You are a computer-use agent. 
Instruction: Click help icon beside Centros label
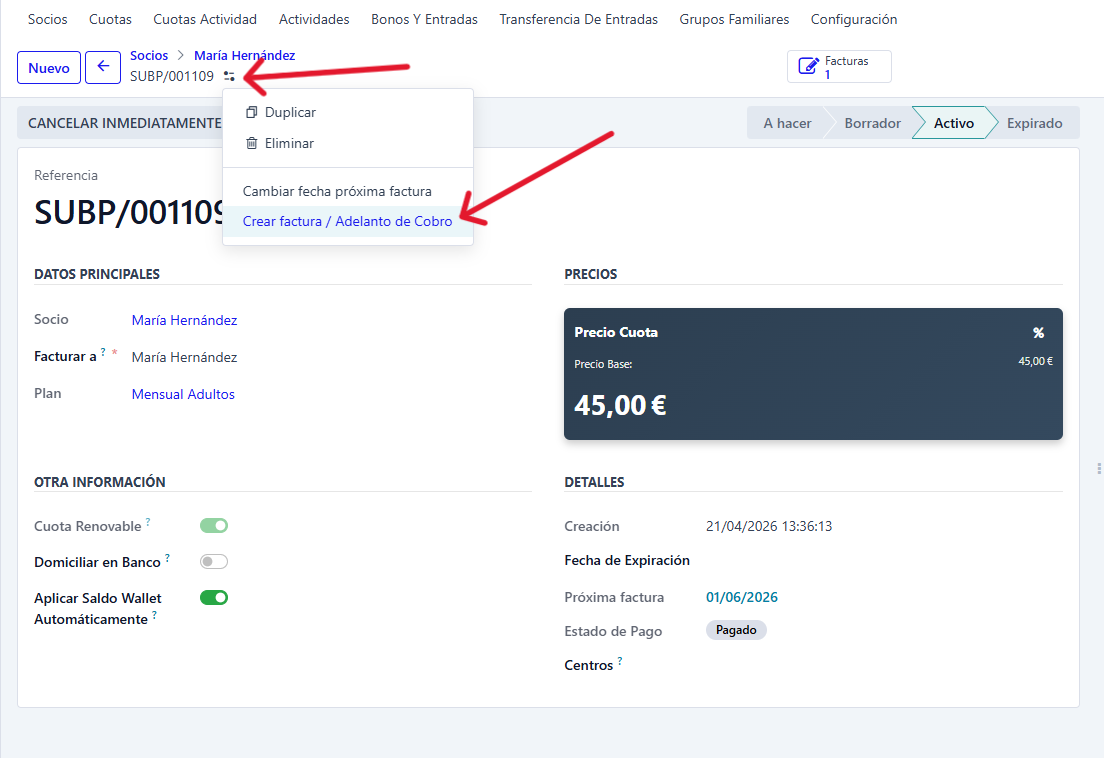click(620, 661)
